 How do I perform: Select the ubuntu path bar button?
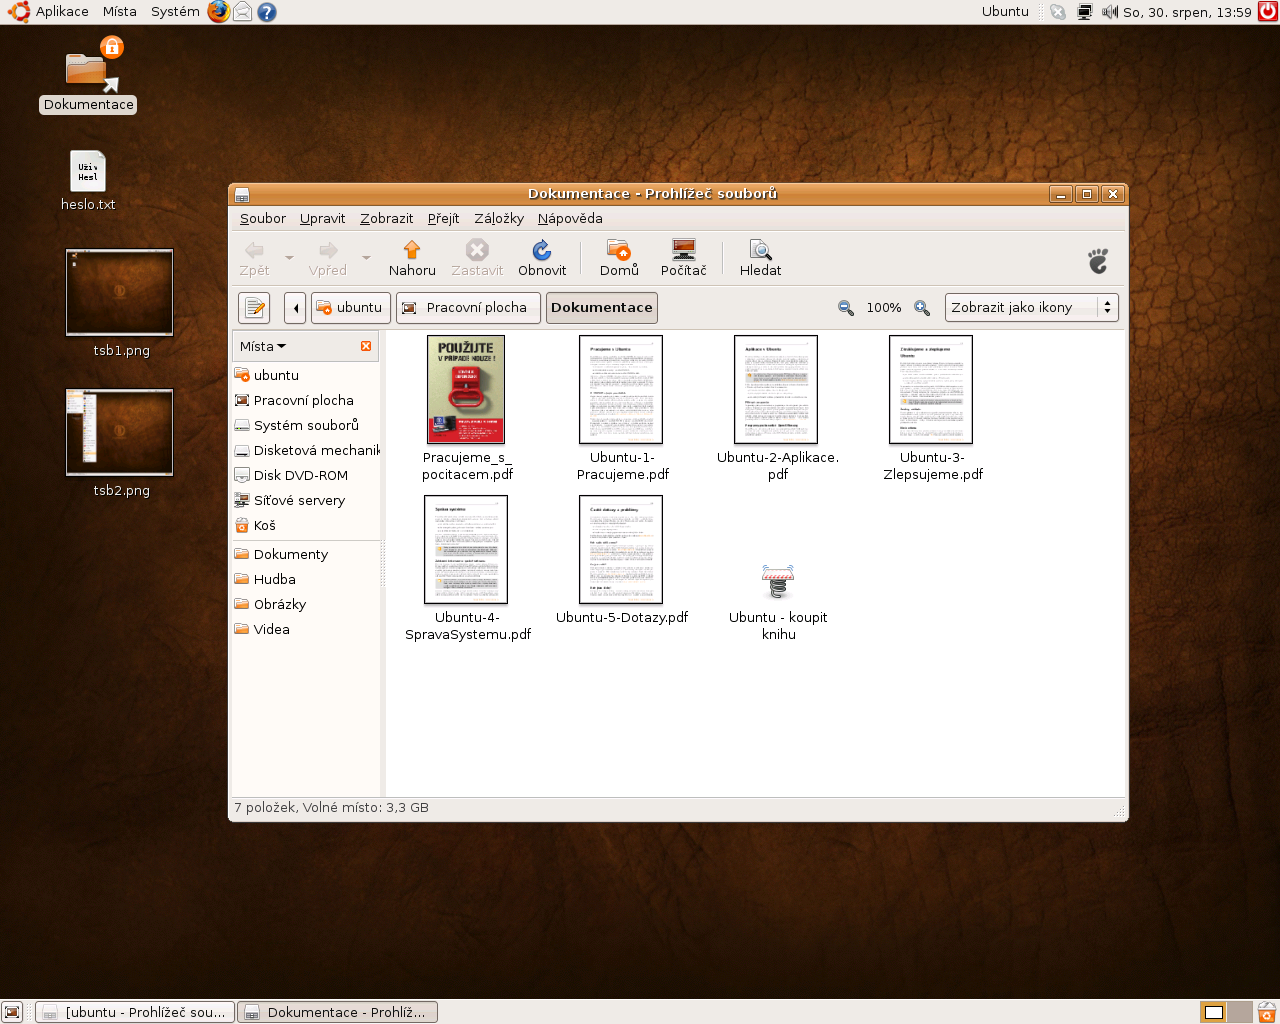(x=350, y=308)
